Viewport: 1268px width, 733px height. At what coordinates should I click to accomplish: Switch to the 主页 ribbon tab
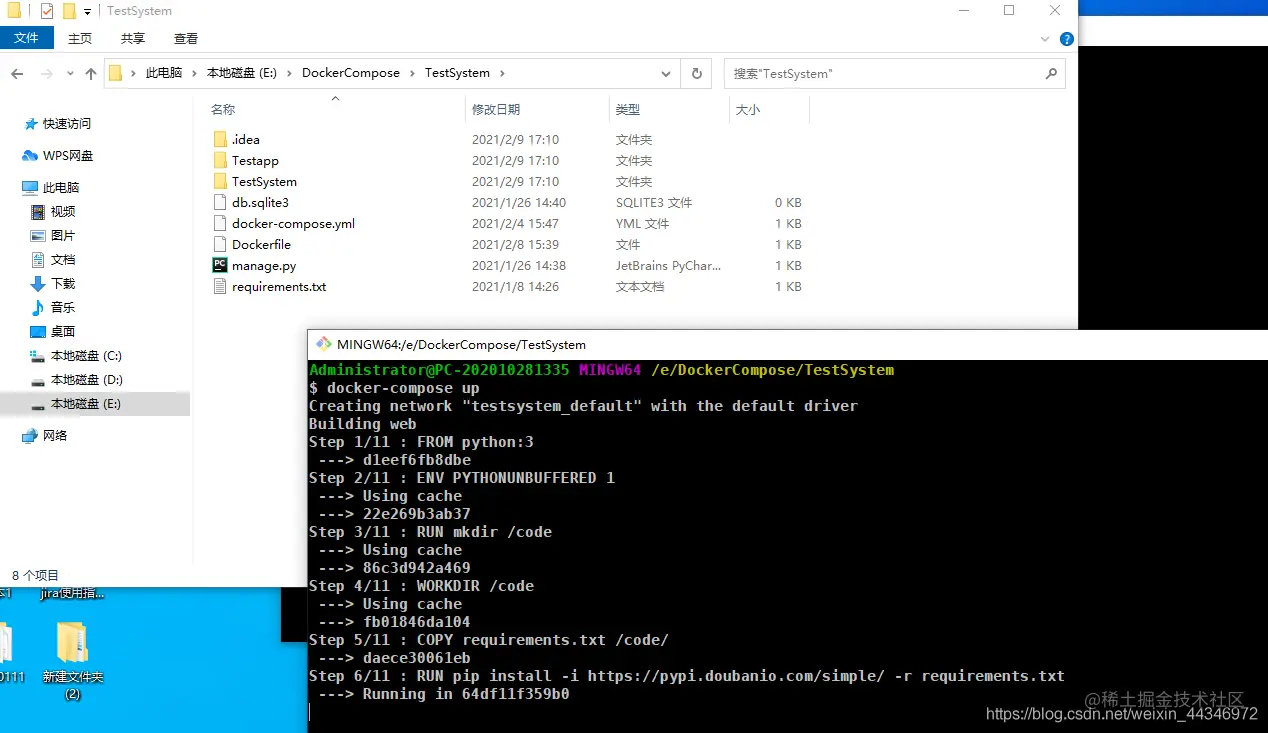coord(80,38)
